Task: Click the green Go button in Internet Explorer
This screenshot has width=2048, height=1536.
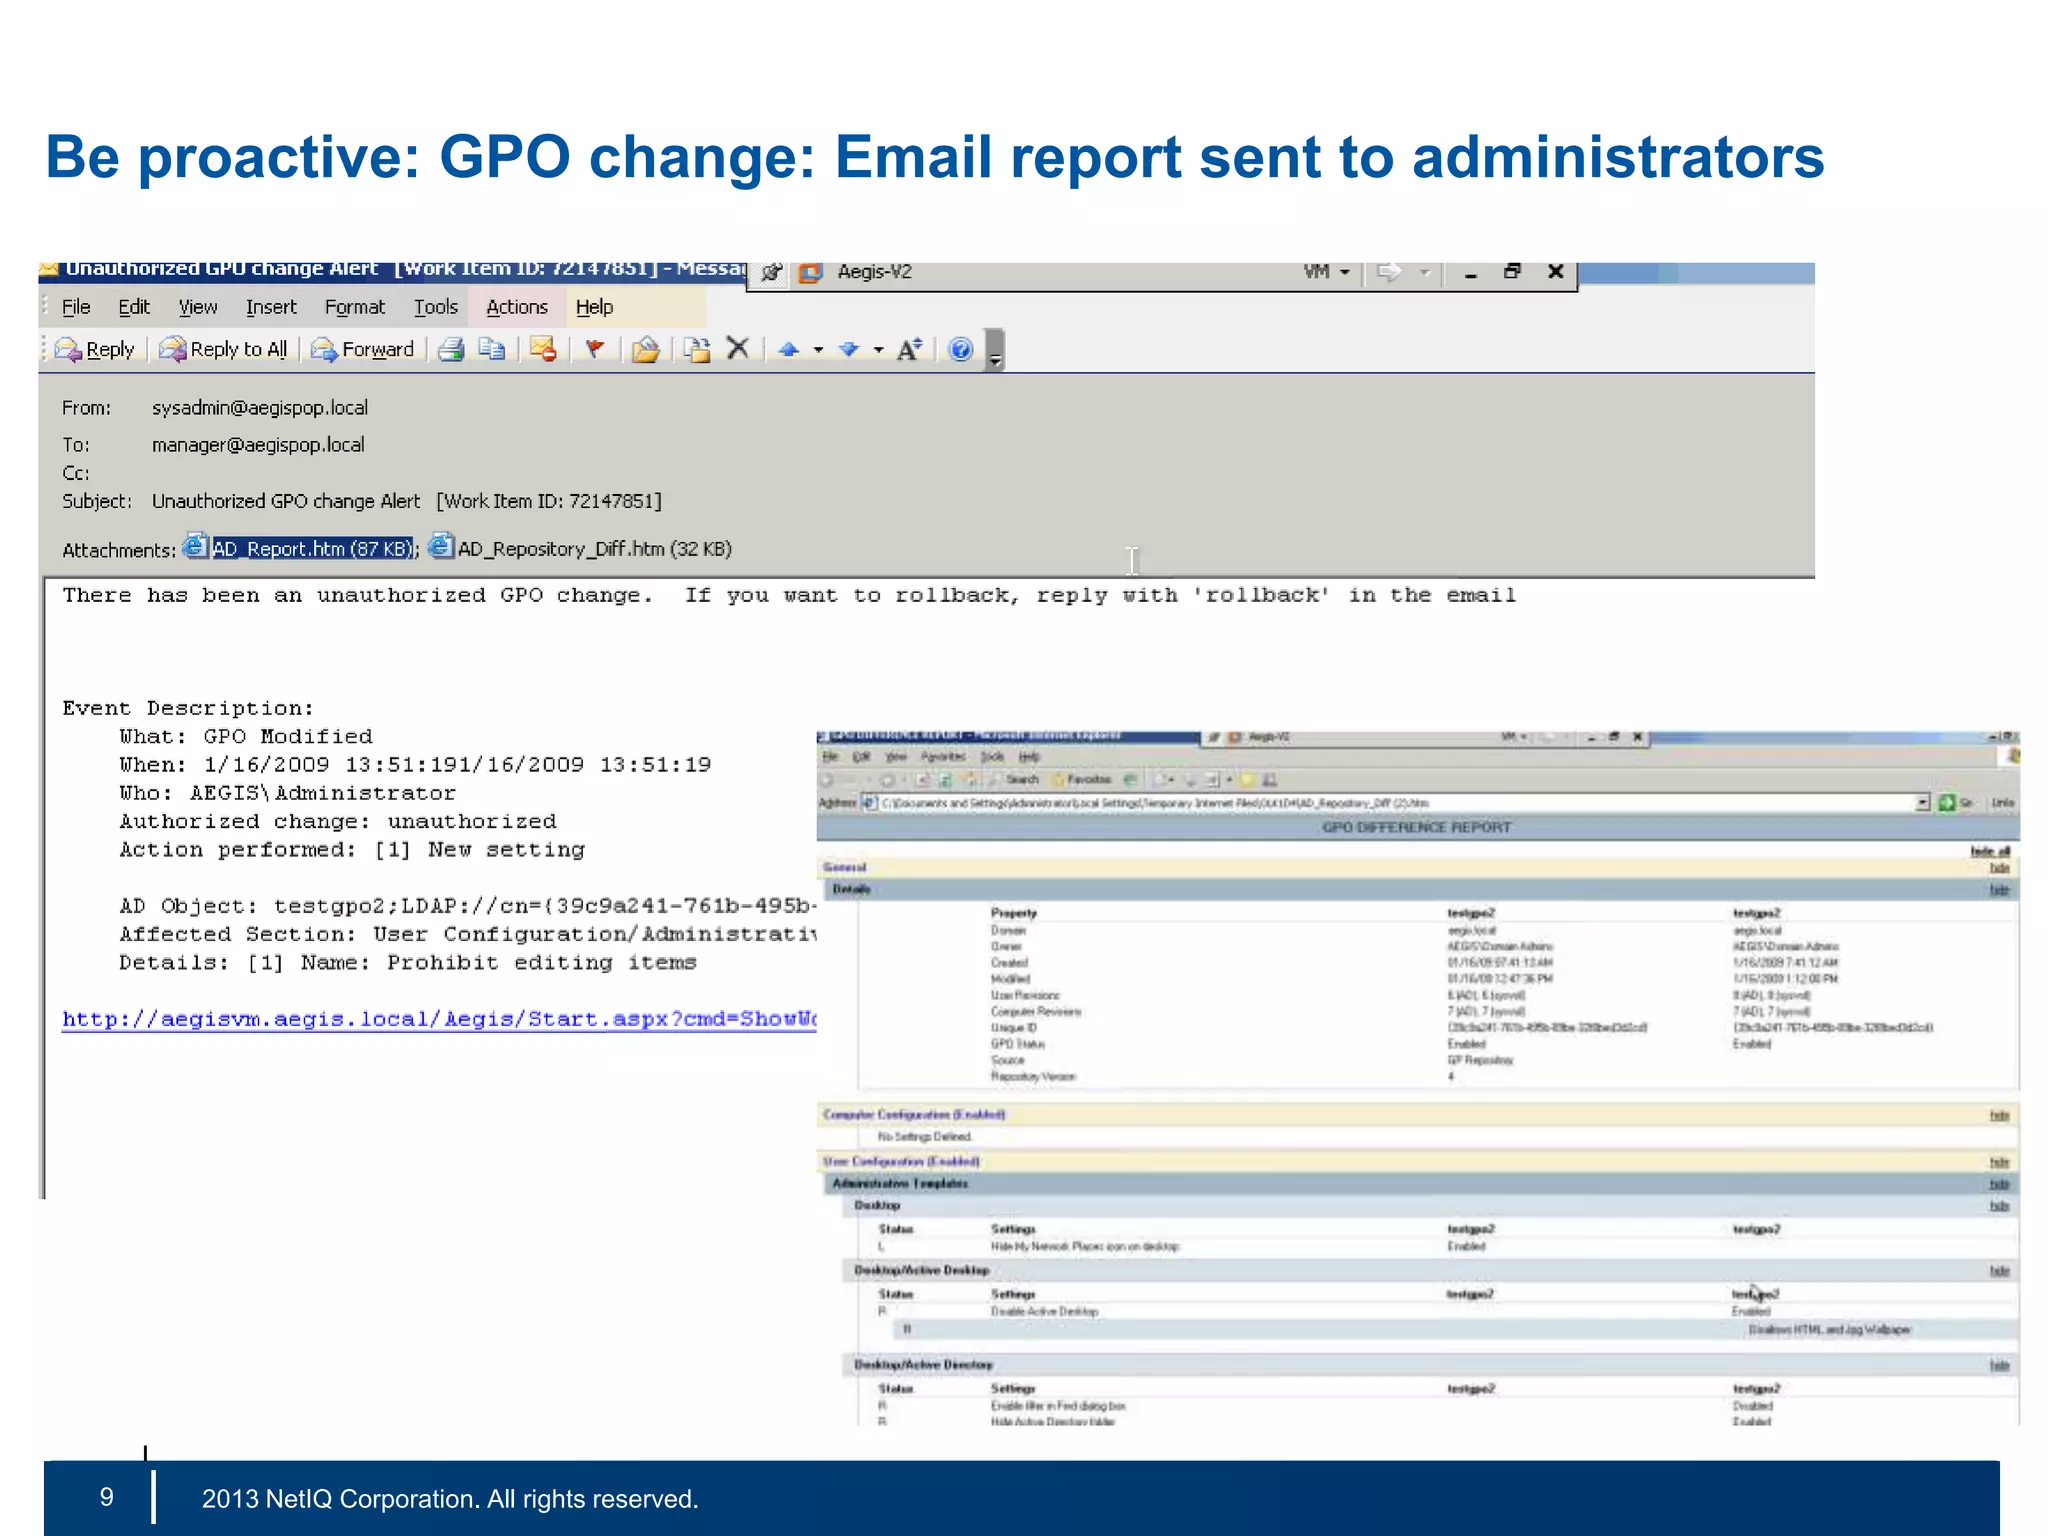Action: tap(1955, 803)
